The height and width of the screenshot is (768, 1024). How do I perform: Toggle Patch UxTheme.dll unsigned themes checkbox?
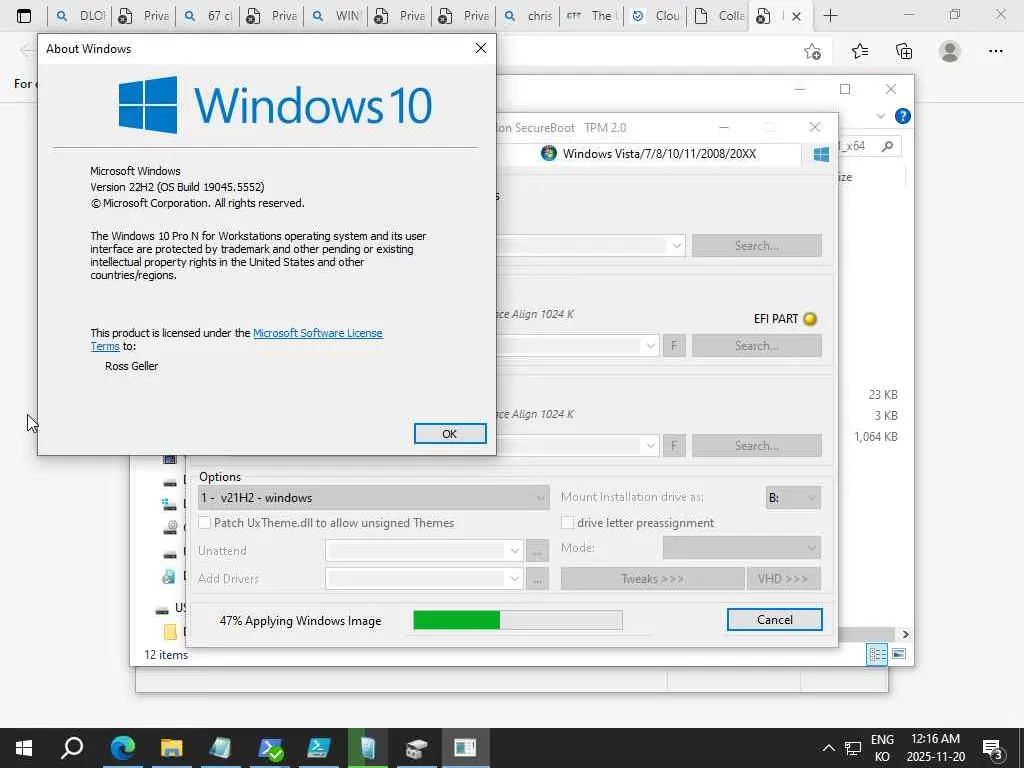click(205, 522)
